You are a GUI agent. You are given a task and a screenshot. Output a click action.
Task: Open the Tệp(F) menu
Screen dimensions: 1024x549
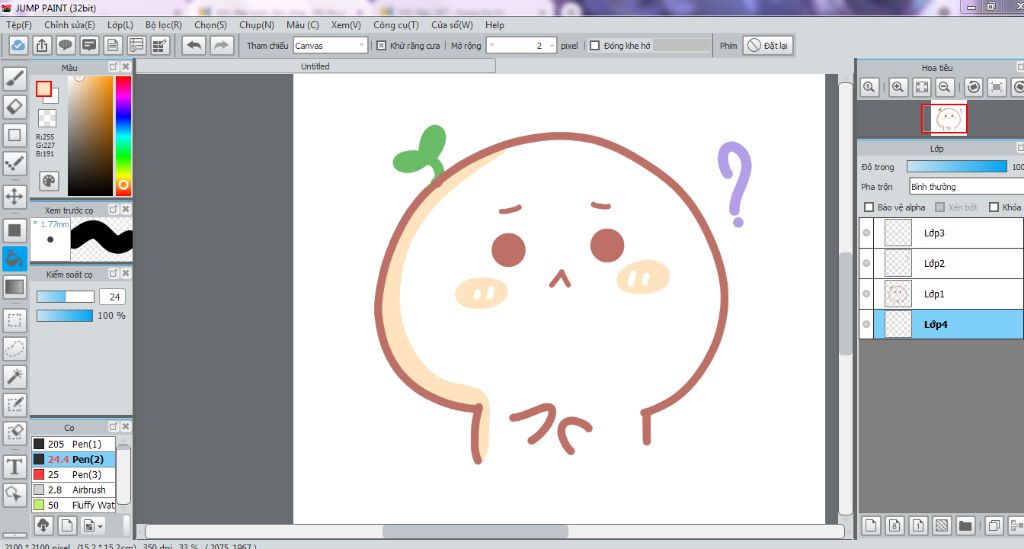19,25
